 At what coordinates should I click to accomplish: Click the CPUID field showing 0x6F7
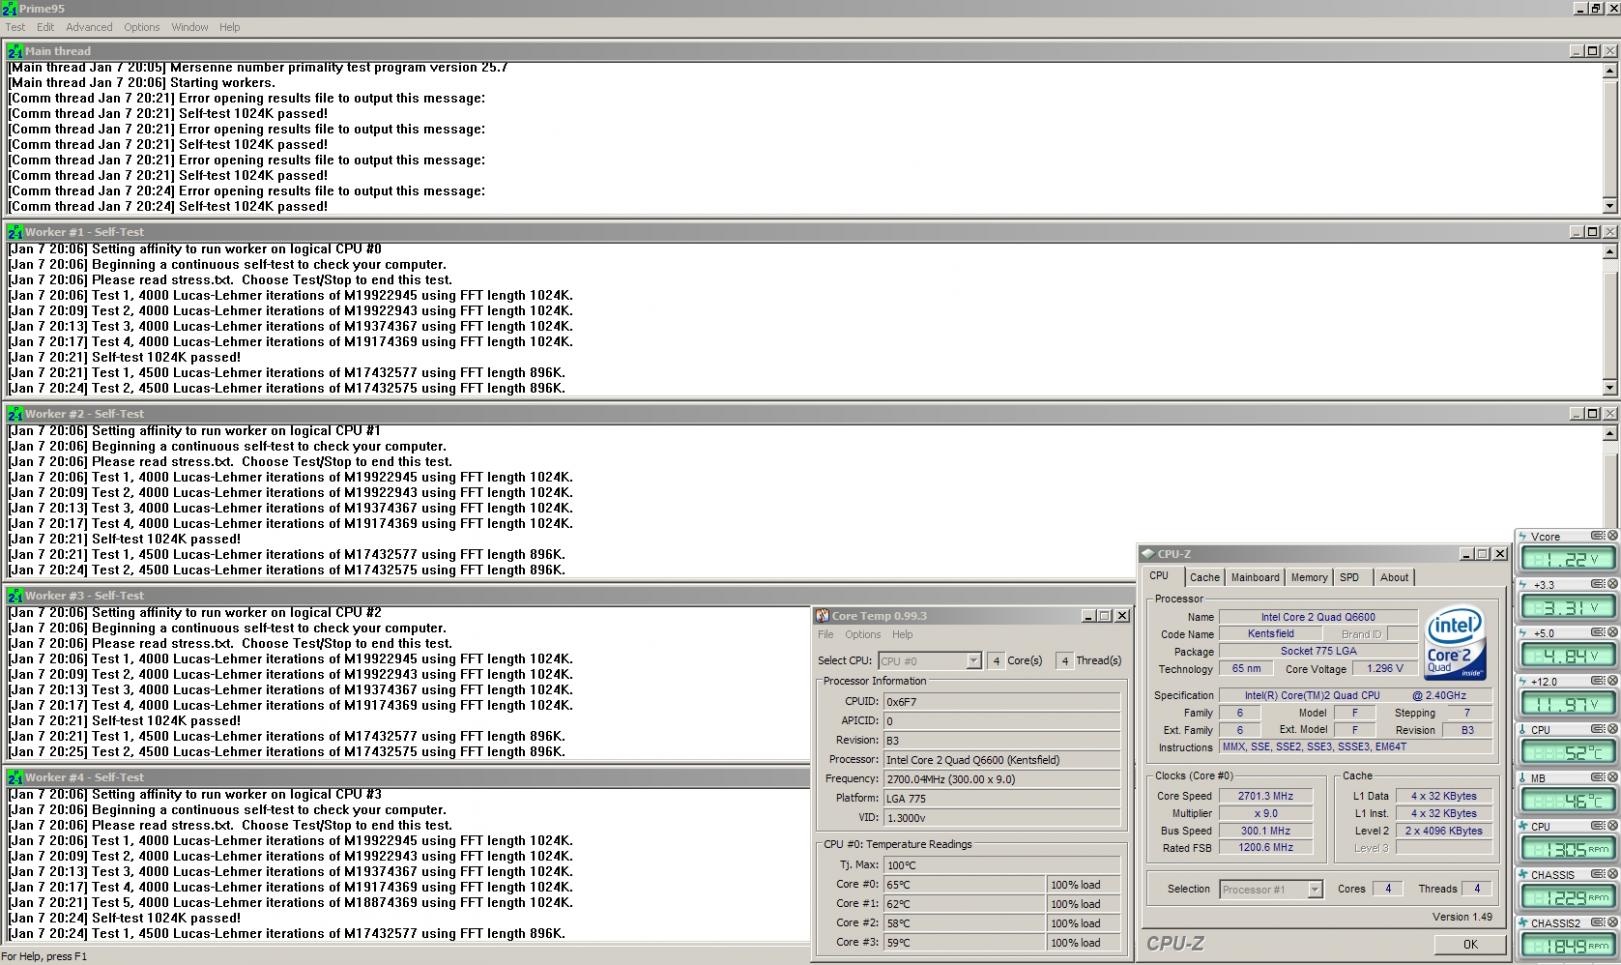(x=1001, y=702)
